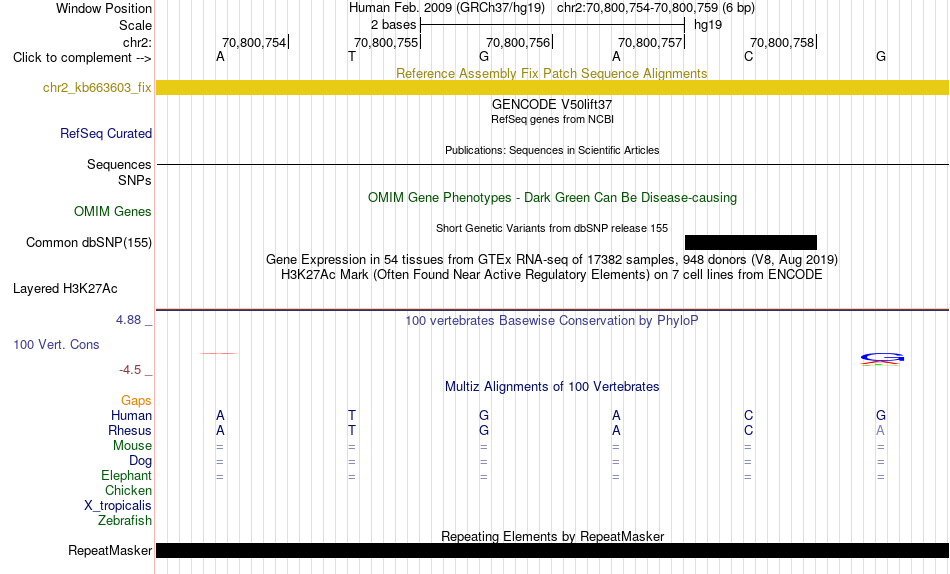This screenshot has width=950, height=574.
Task: Click the X_tropicalis species label
Action: pos(118,506)
